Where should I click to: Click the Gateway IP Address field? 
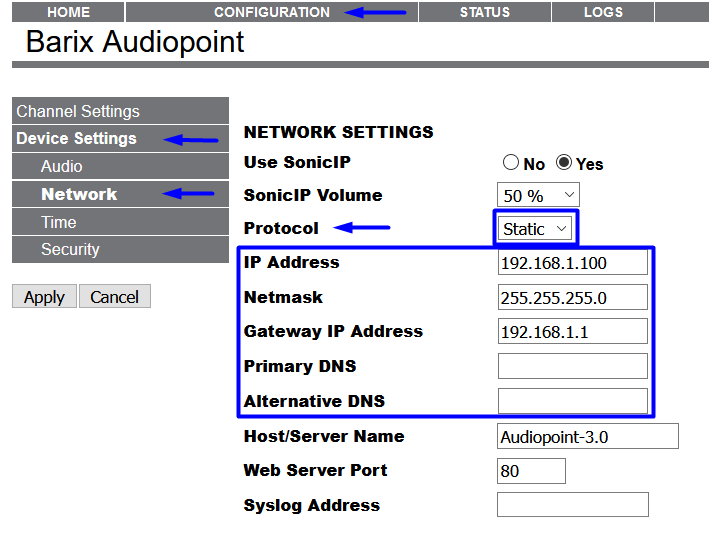tap(572, 332)
